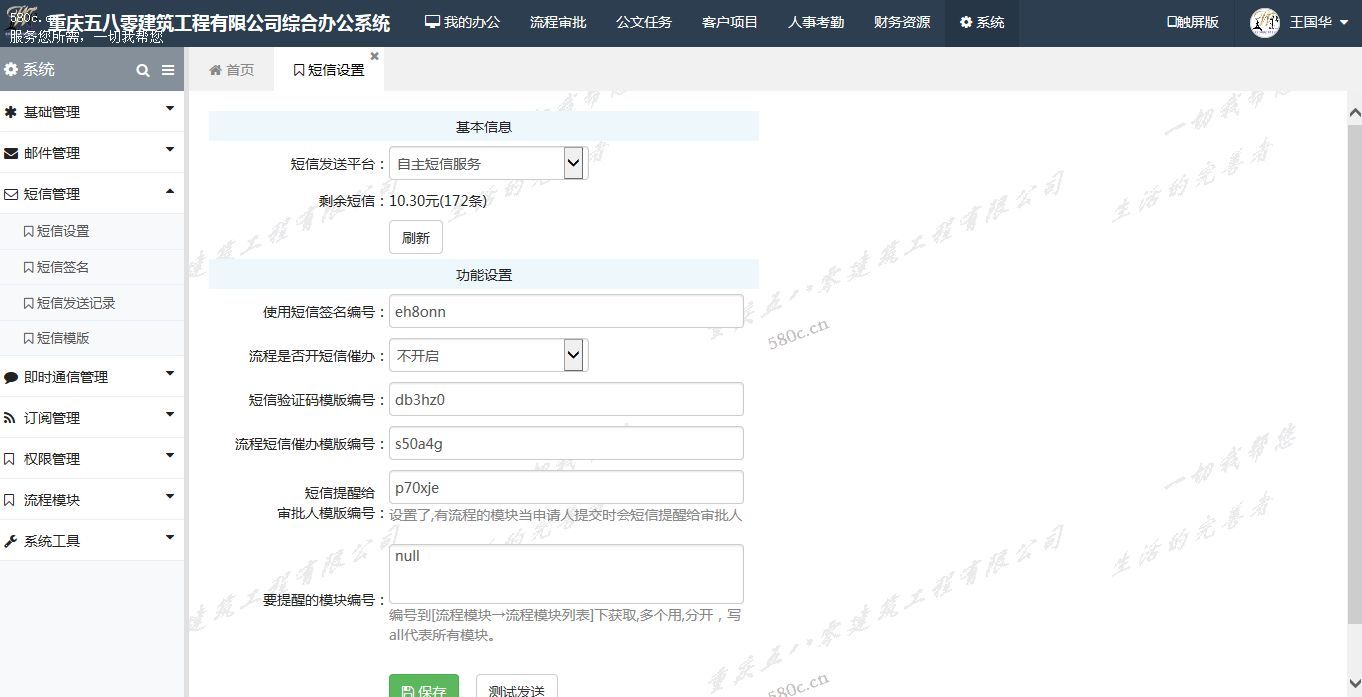Screen dimensions: 1362x697
Task: Open the 流程是否开短信催办 dropdown
Action: pos(487,355)
